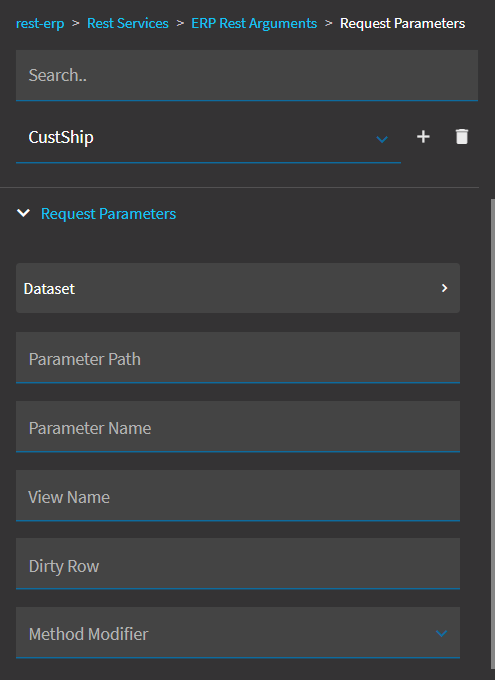
Task: Click into the Parameter Path field
Action: pos(238,358)
